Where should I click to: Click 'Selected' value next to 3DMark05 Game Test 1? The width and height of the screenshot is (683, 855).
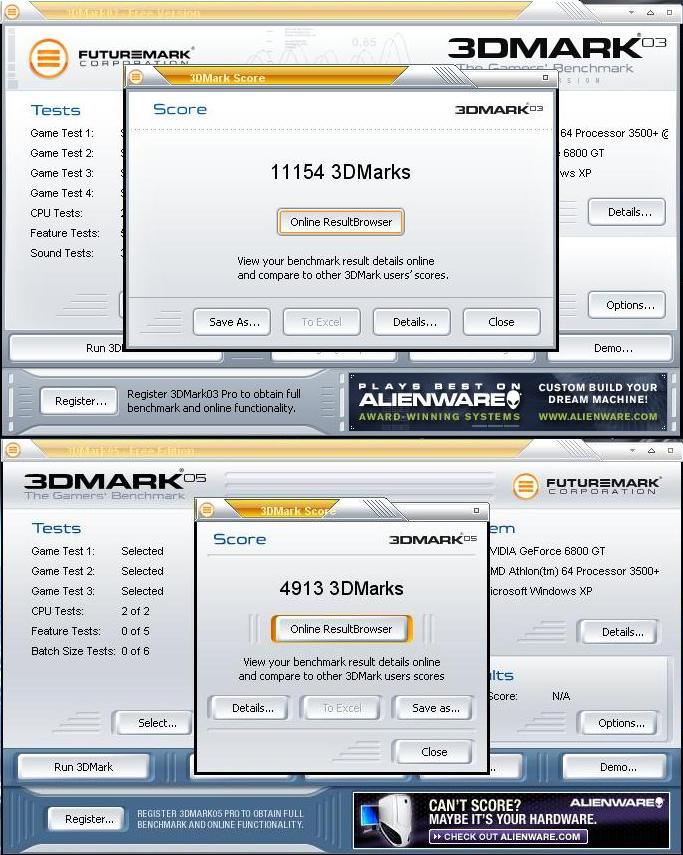click(142, 551)
